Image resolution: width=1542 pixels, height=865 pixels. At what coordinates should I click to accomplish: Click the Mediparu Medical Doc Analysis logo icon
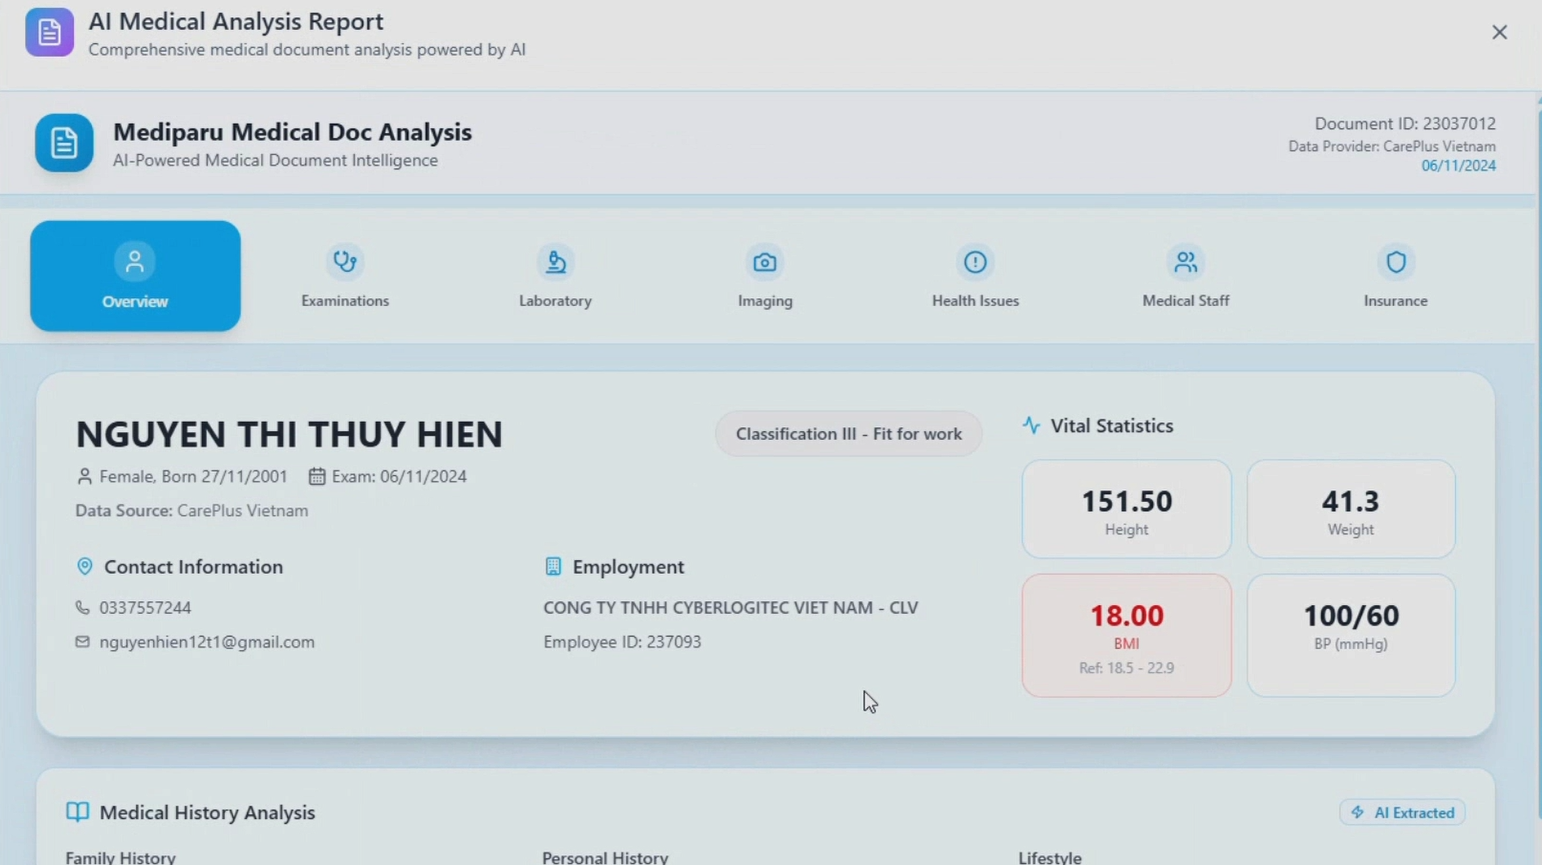coord(64,143)
